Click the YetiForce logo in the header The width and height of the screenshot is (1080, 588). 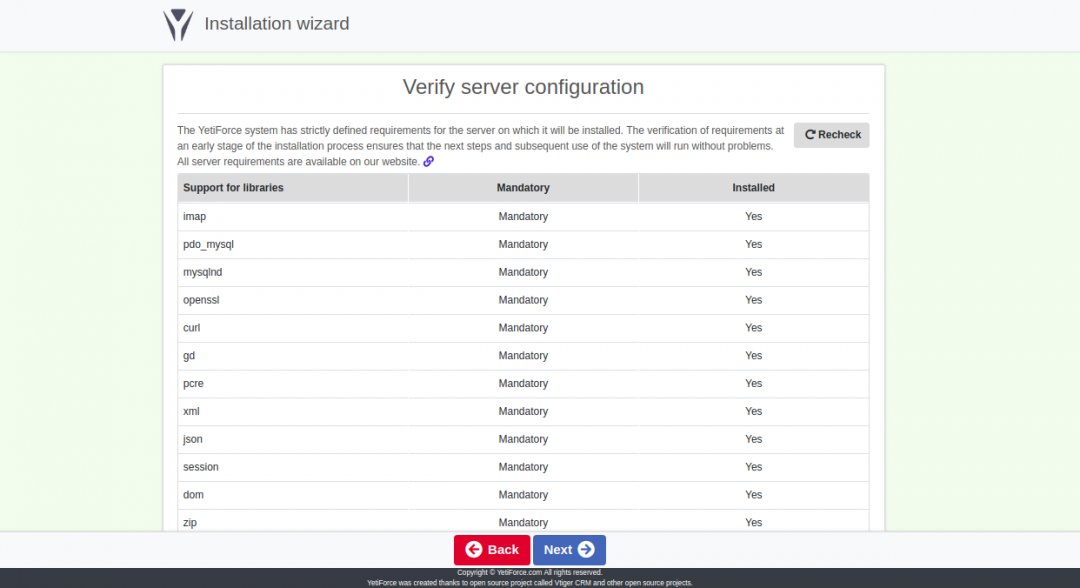click(178, 25)
